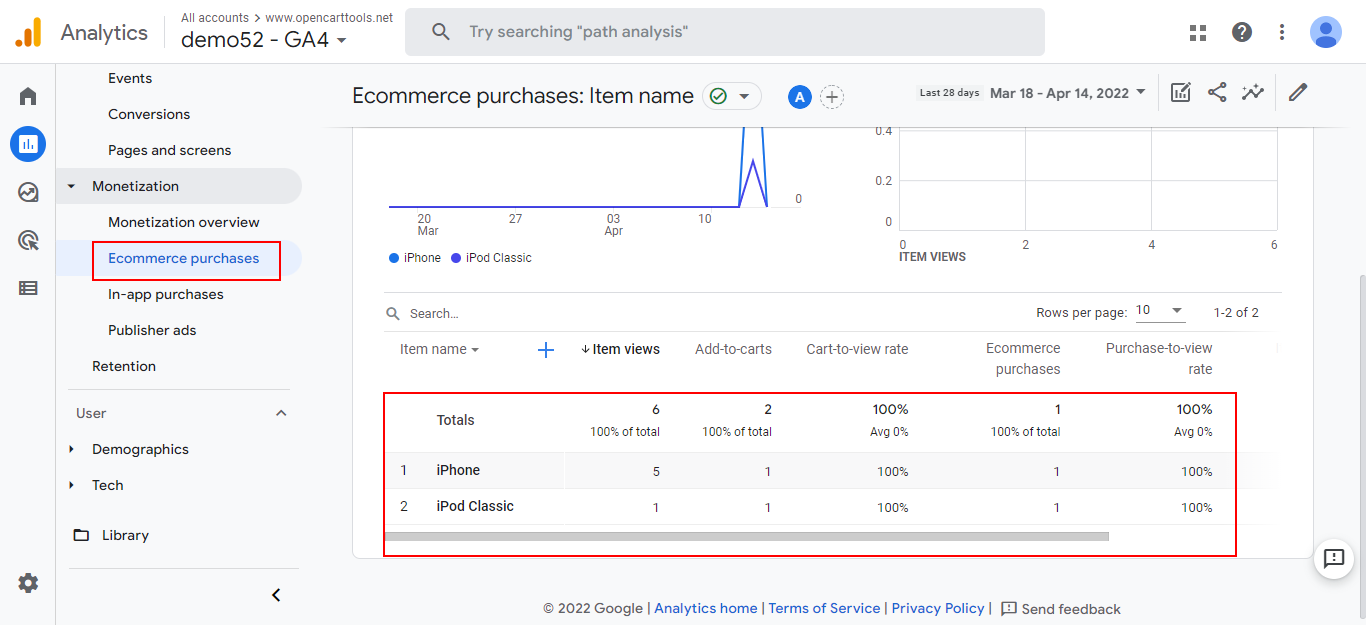The width and height of the screenshot is (1366, 625).
Task: Open the Admin gear icon
Action: (28, 583)
